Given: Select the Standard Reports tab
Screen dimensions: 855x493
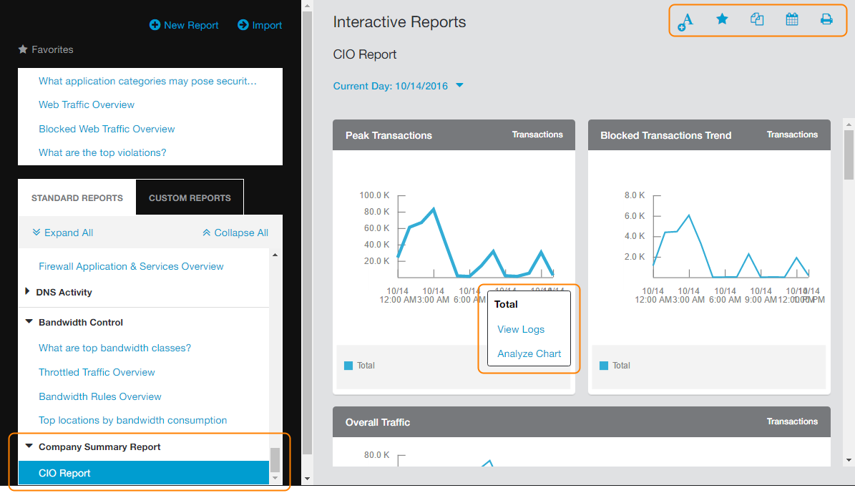Looking at the screenshot, I should 77,198.
